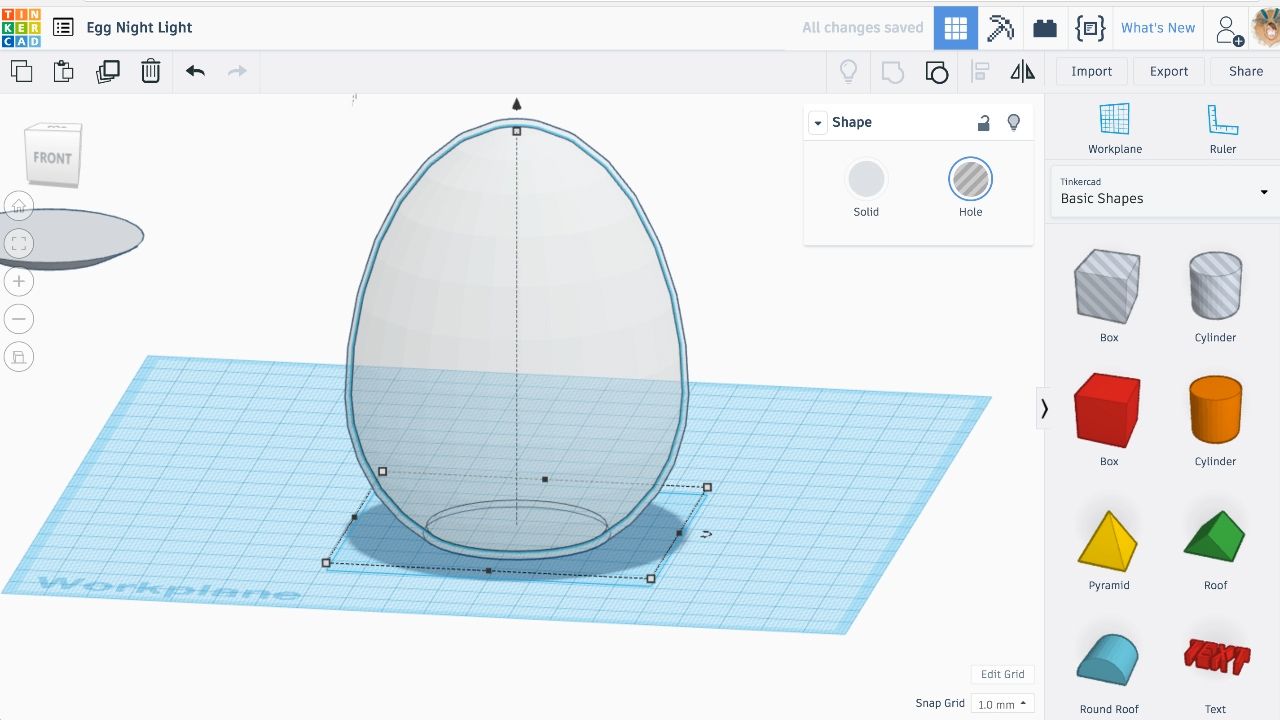Open the Blocks pickaxe mode

[1000, 28]
